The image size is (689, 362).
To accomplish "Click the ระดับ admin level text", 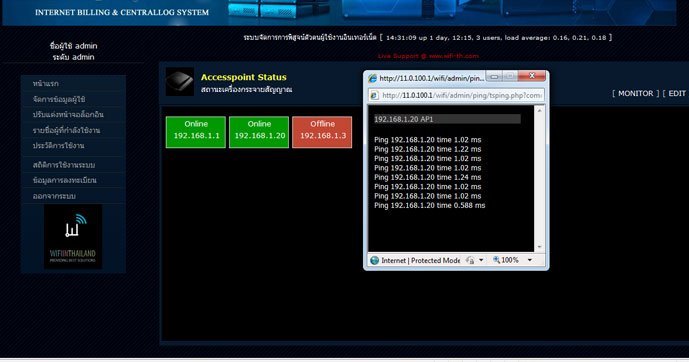I will click(x=73, y=57).
